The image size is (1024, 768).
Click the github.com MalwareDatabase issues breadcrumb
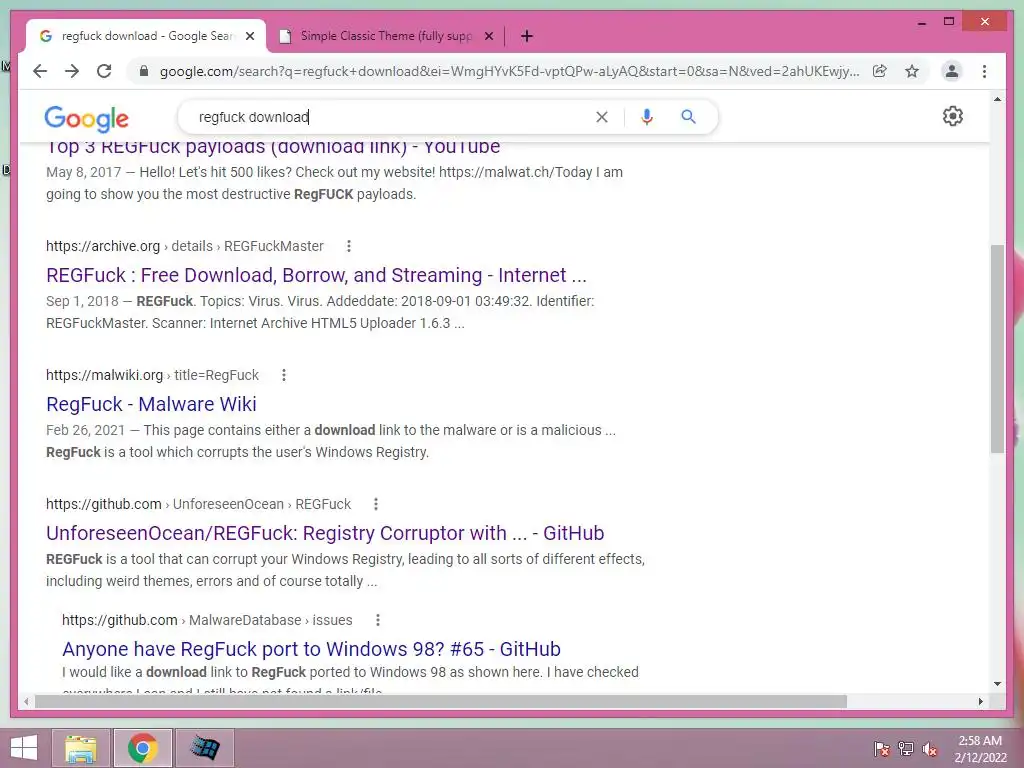click(x=207, y=620)
